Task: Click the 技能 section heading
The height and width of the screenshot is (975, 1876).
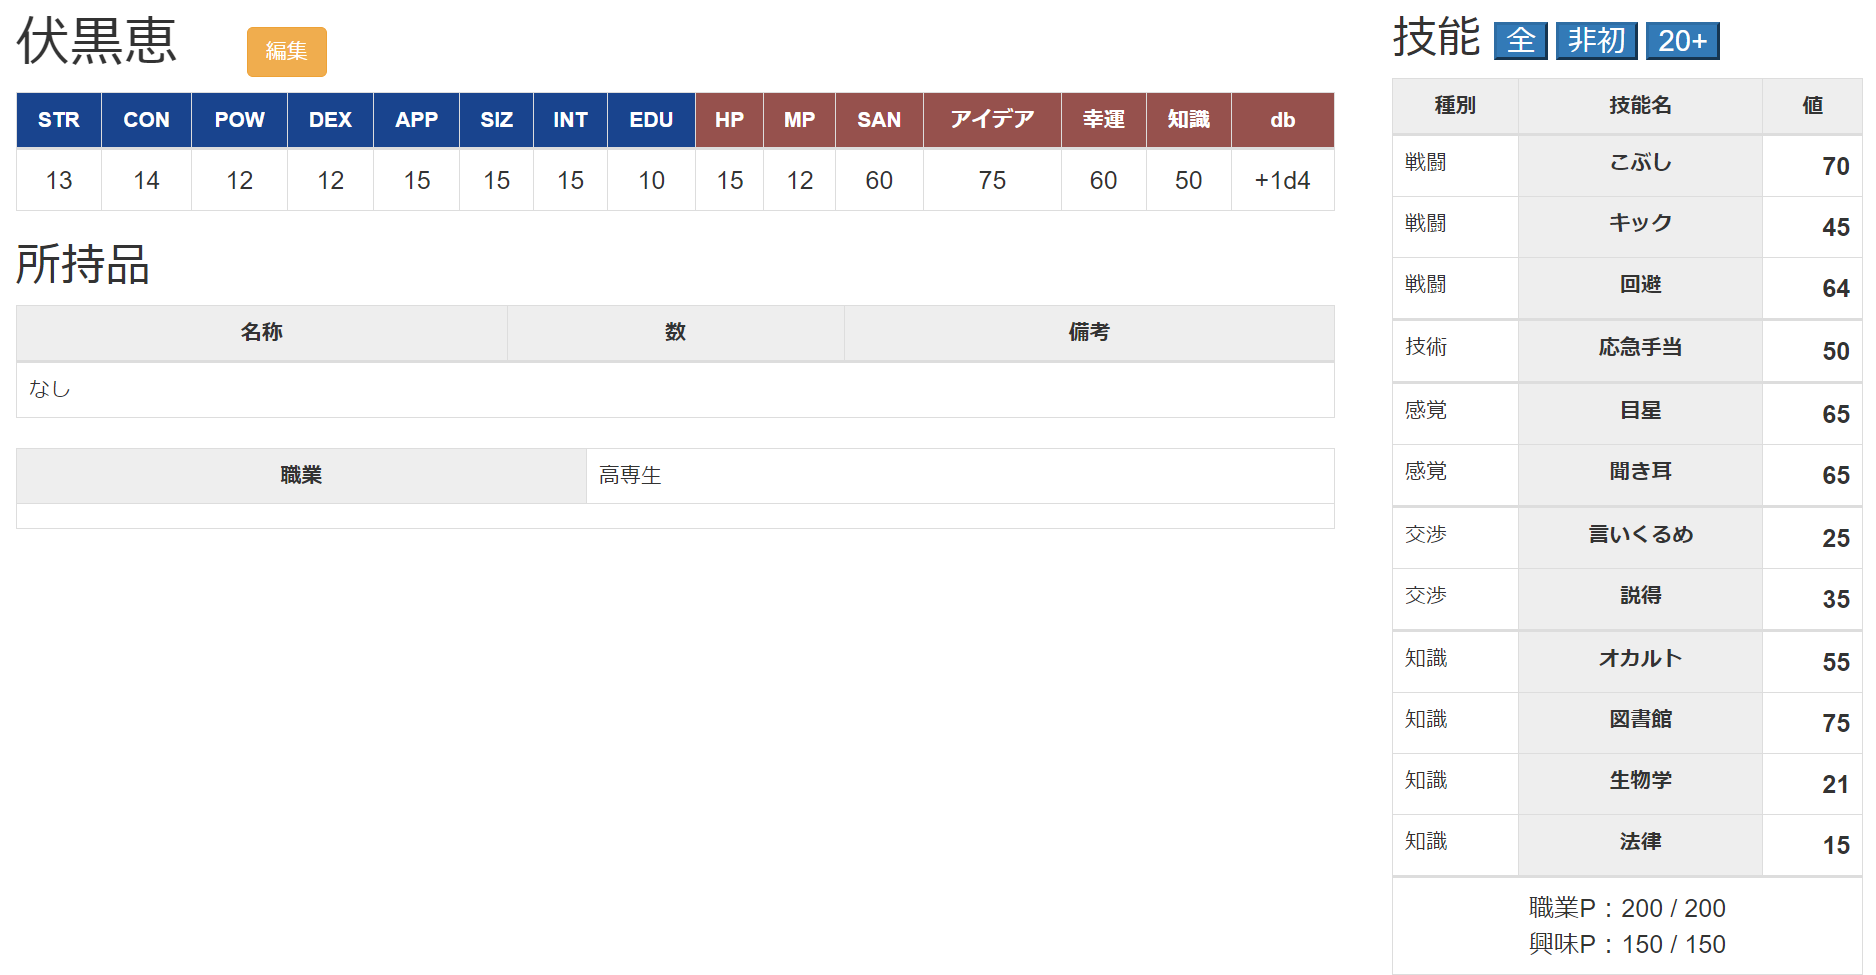Action: tap(1436, 38)
